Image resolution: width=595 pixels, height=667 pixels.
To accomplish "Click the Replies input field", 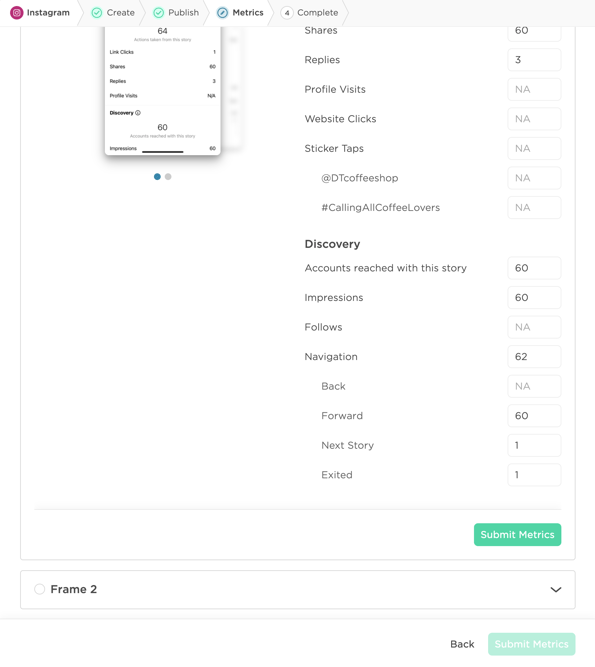I will (x=534, y=60).
